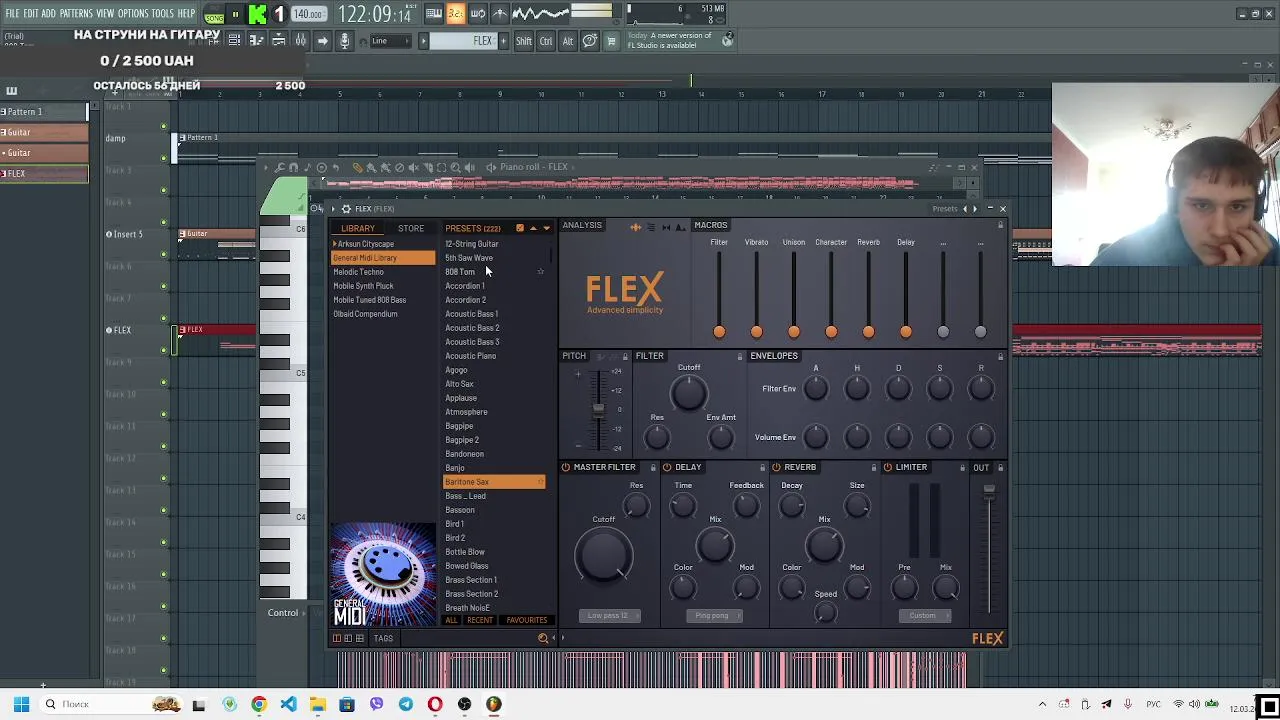This screenshot has width=1280, height=720.
Task: Click the orange step sequencer 3.2 icon
Action: click(455, 14)
